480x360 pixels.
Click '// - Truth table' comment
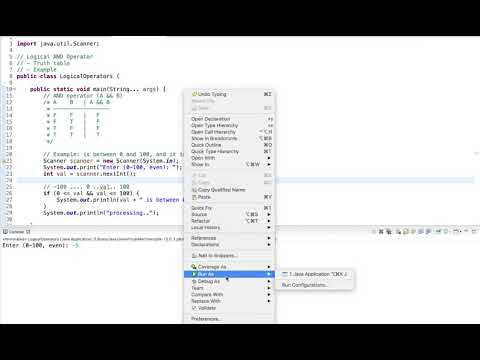[x=43, y=63]
